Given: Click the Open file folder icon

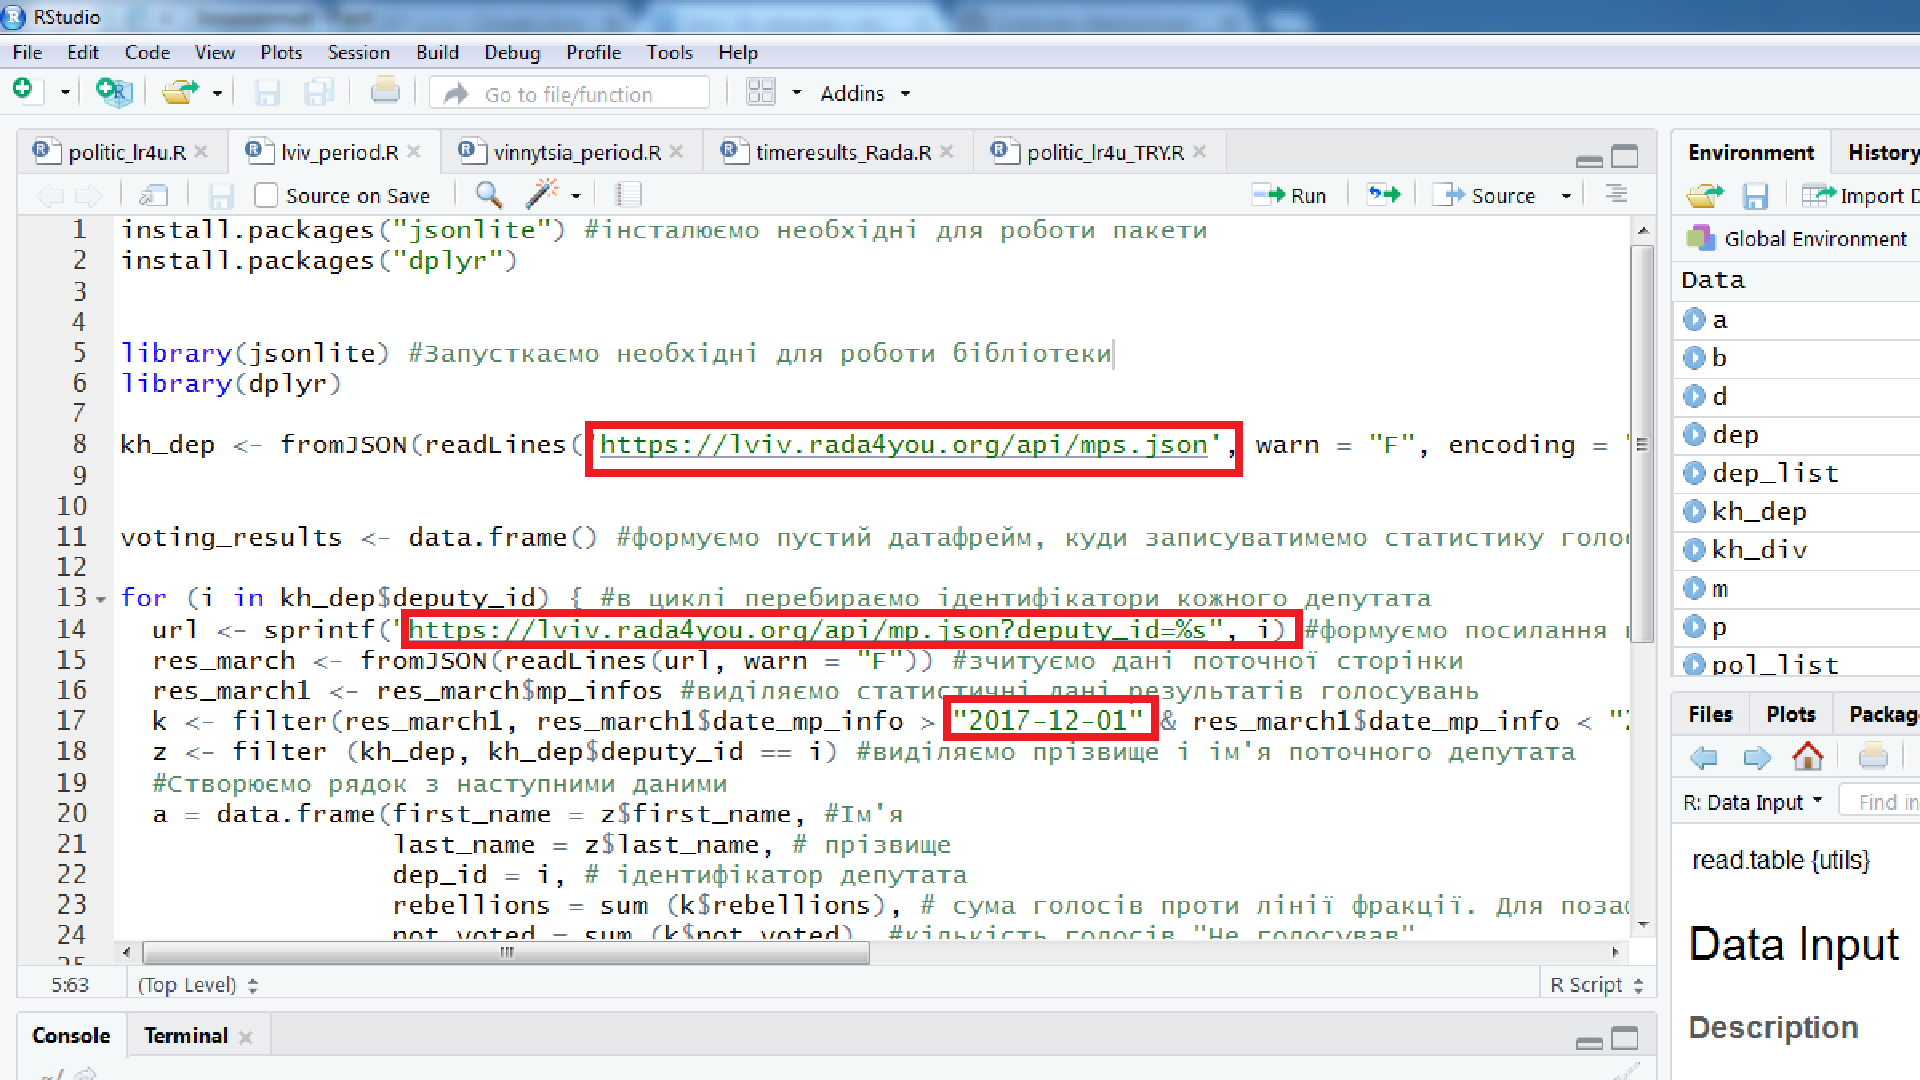Looking at the screenshot, I should 179,92.
